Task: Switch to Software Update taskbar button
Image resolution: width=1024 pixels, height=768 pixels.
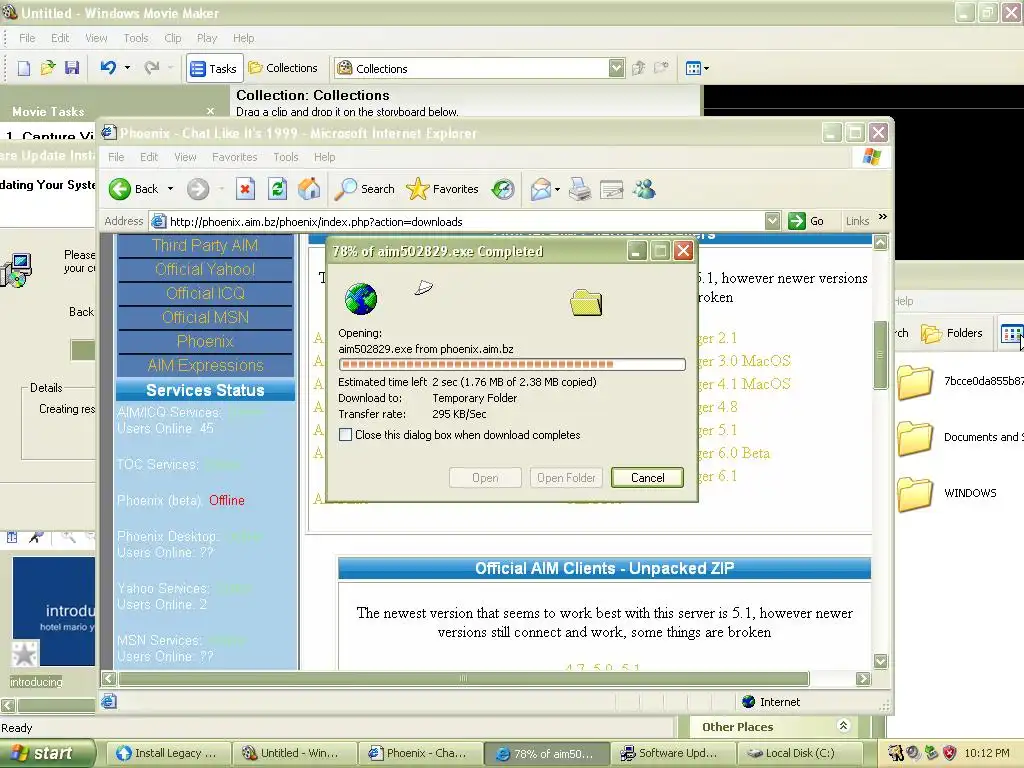Action: [673, 753]
